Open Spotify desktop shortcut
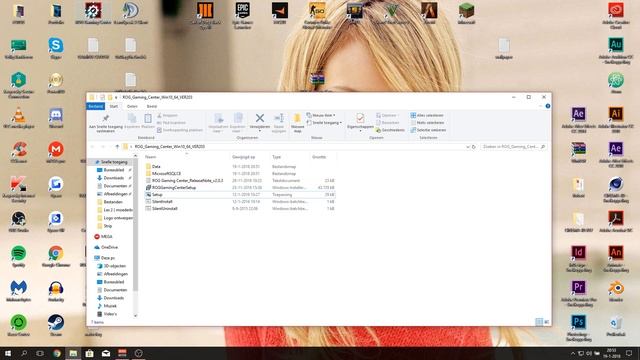Screen dimensions: 640x360 point(18,256)
